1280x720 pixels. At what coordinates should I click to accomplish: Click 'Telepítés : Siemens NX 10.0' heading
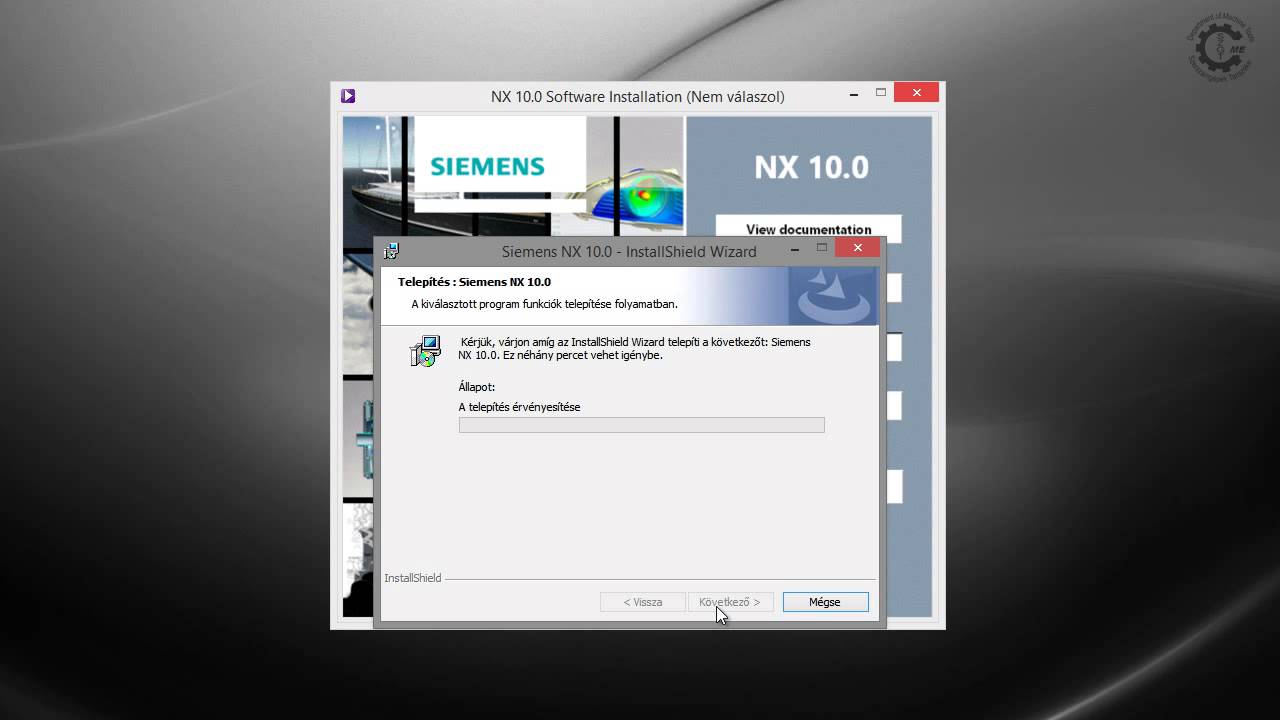pyautogui.click(x=474, y=282)
